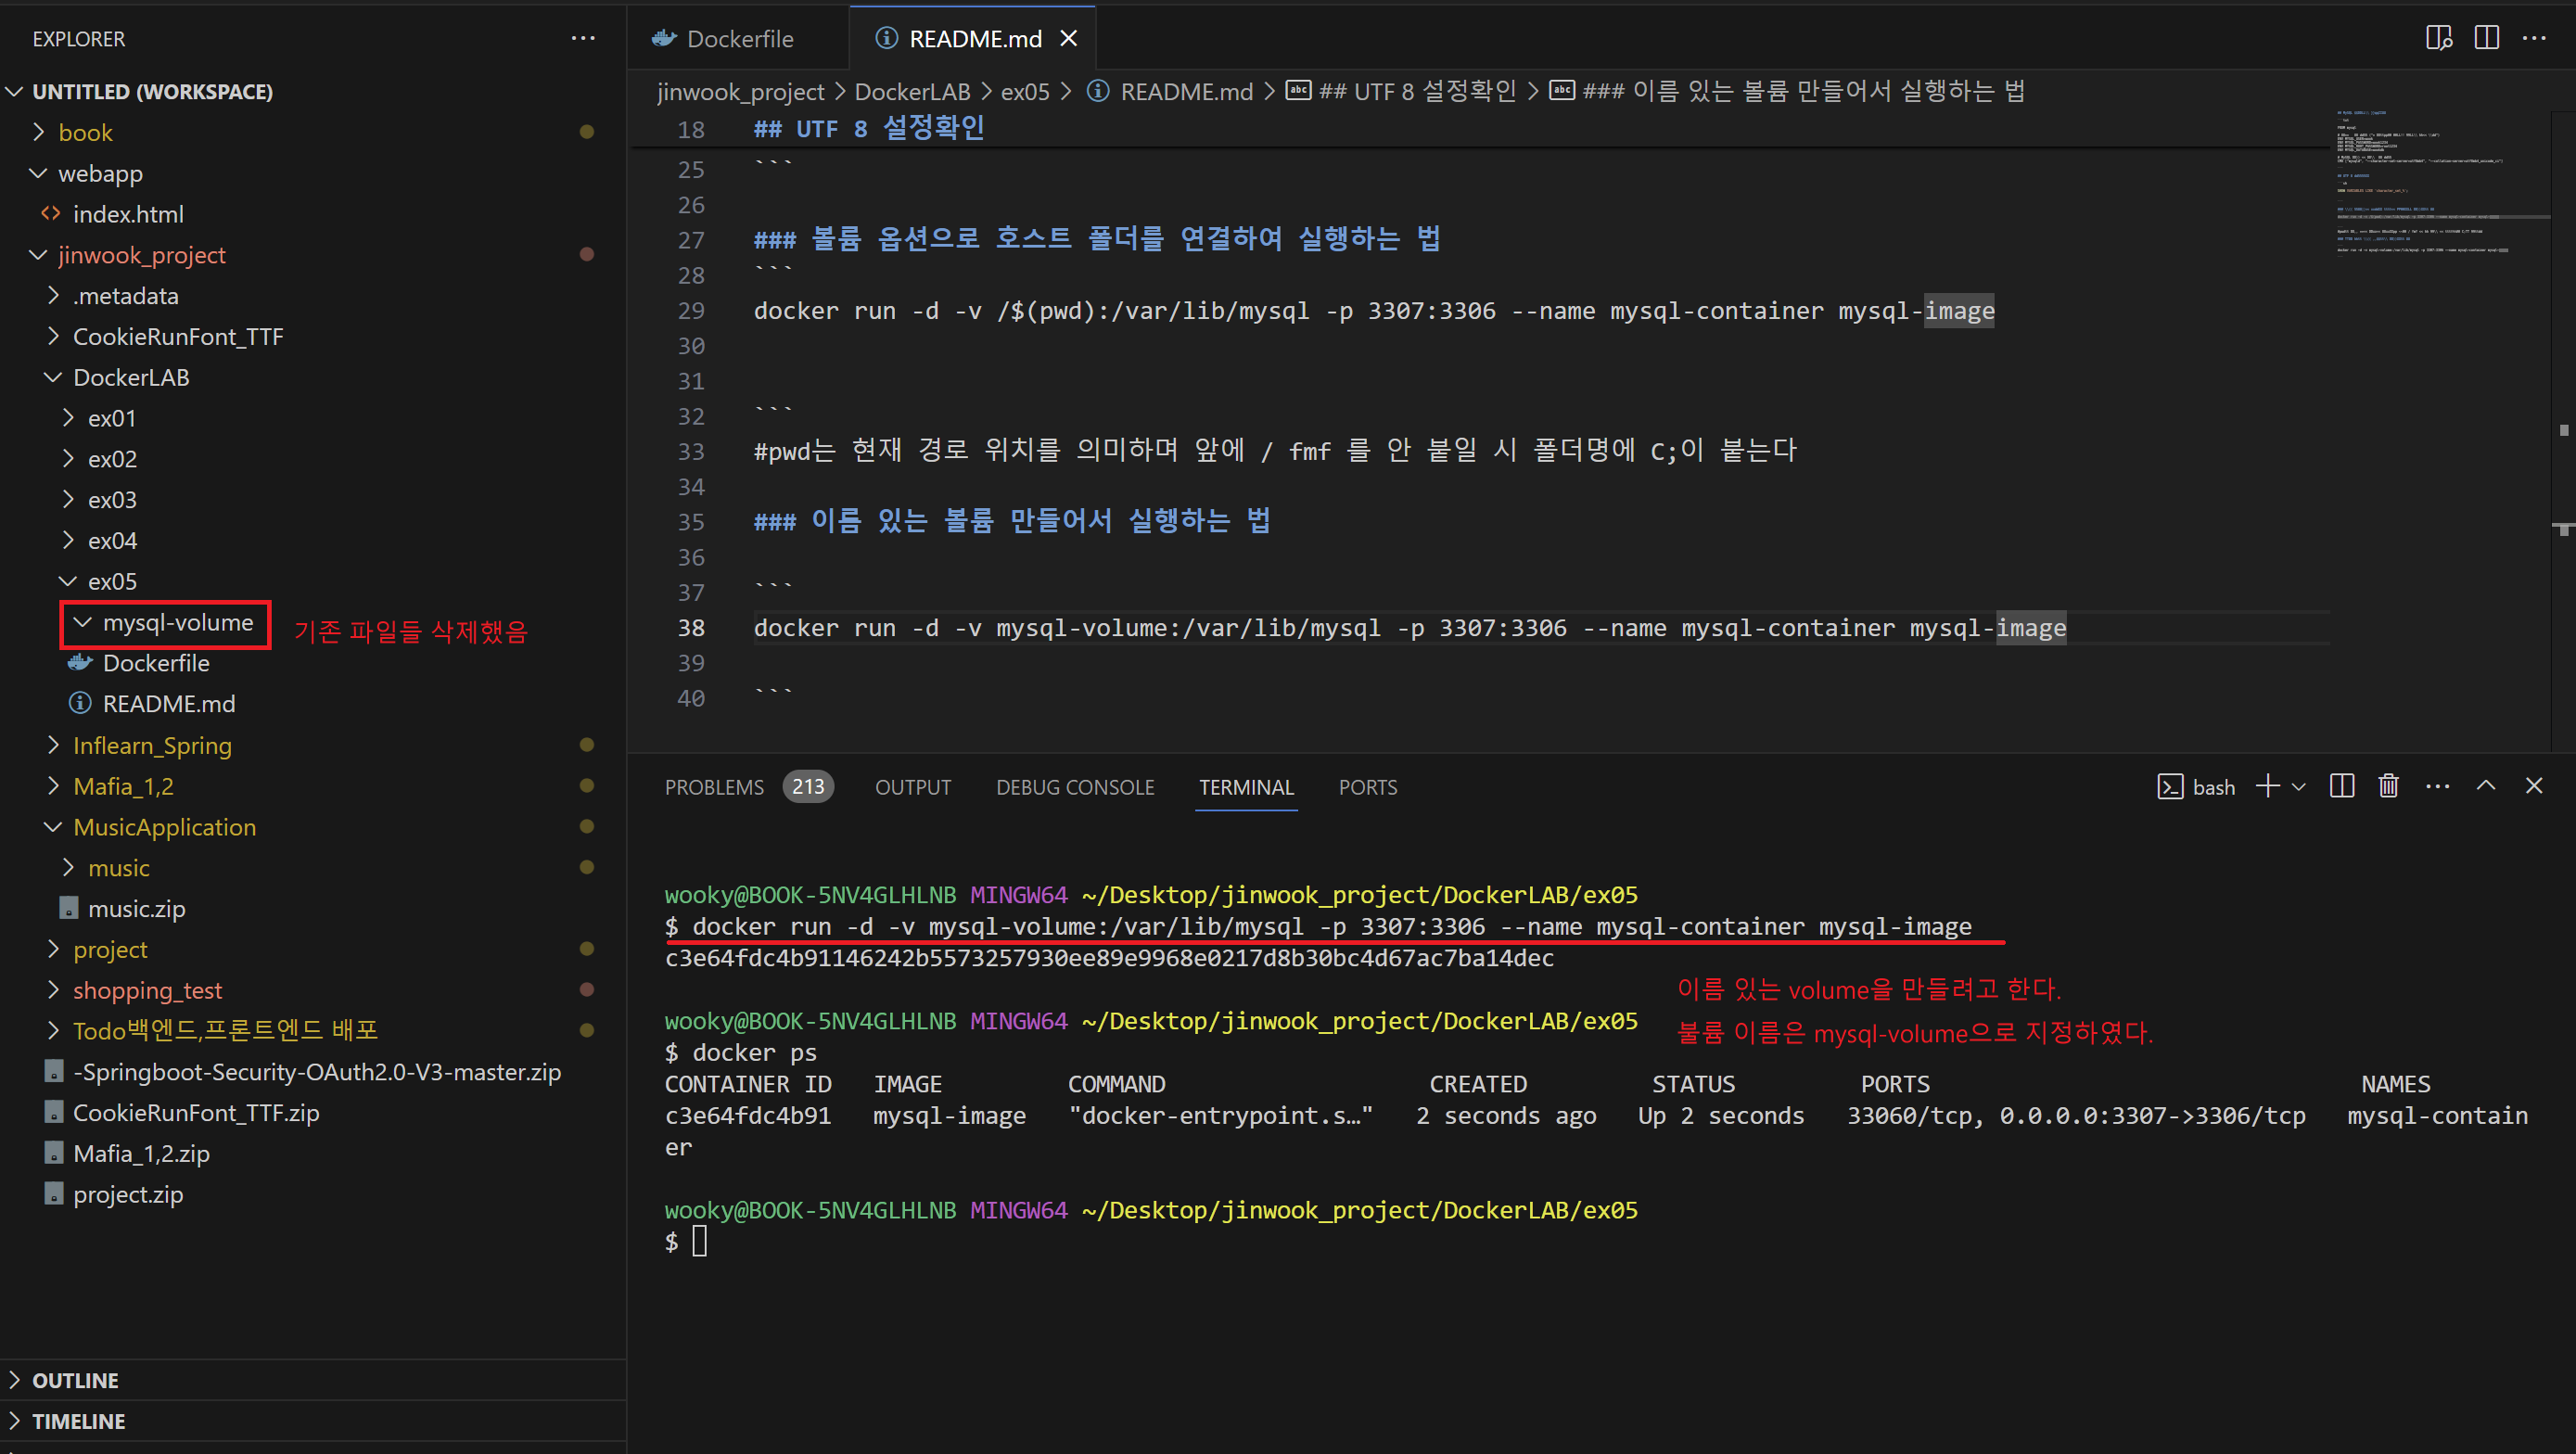Expand the OUTLINE section
This screenshot has width=2576, height=1454.
click(x=75, y=1380)
